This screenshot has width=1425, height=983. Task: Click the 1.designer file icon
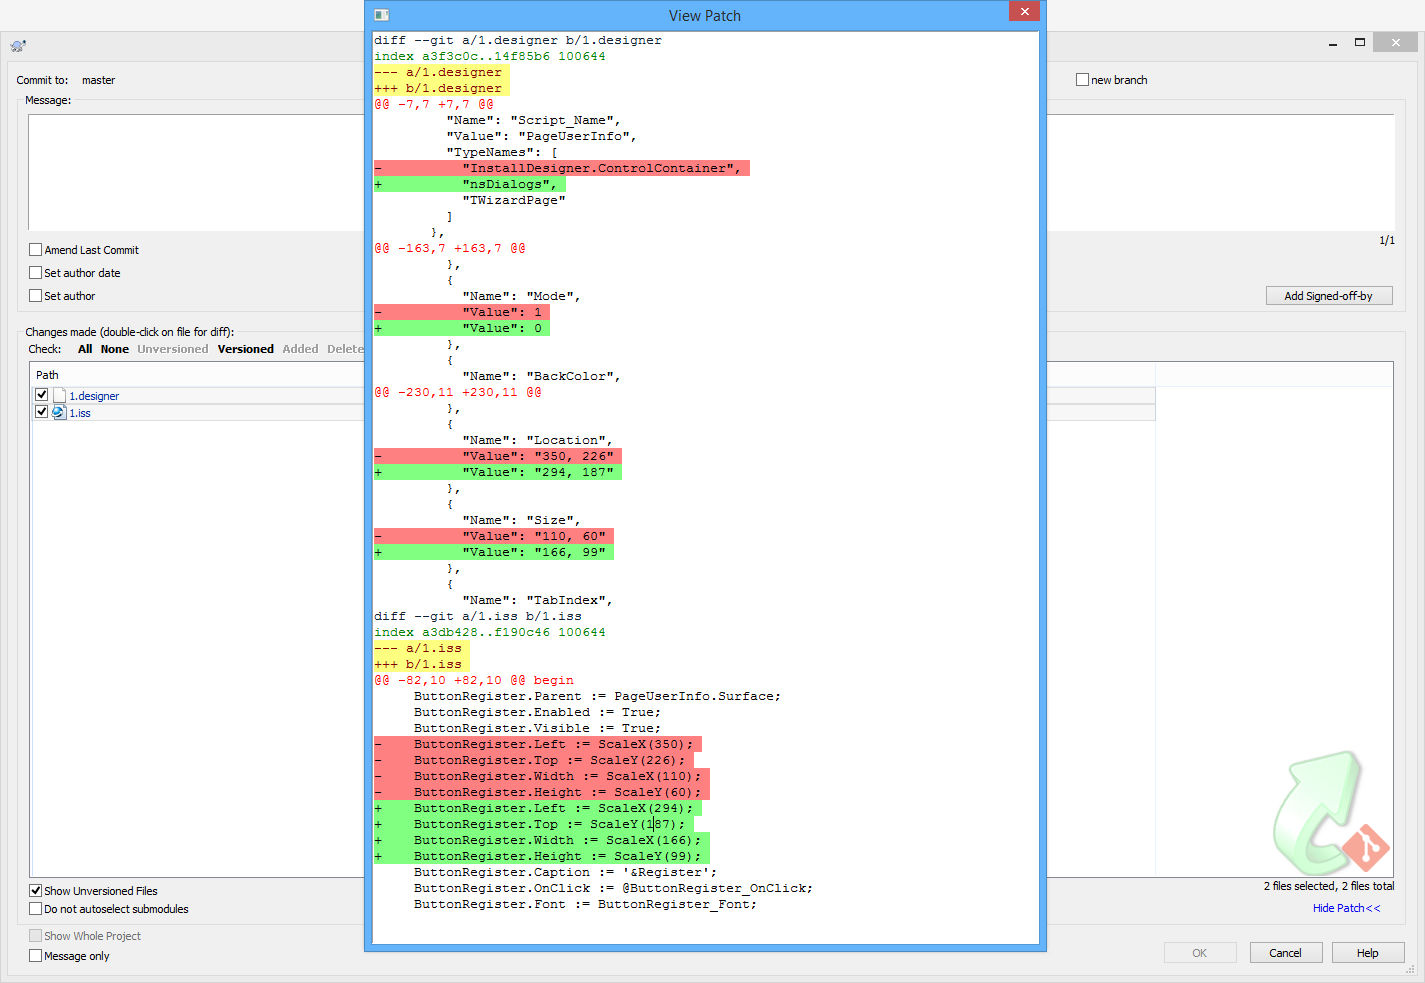59,395
